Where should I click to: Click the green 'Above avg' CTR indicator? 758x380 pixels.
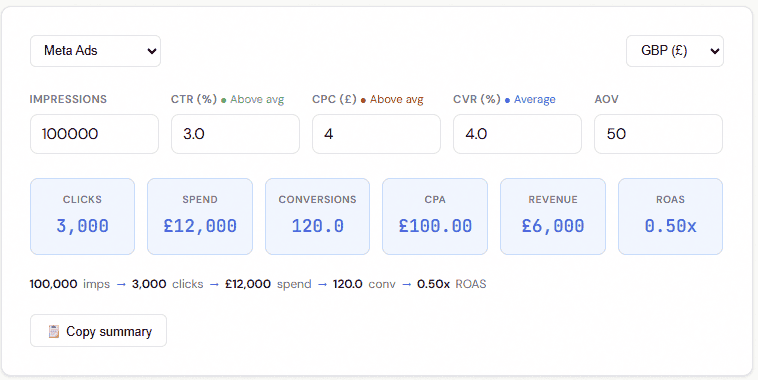[253, 100]
